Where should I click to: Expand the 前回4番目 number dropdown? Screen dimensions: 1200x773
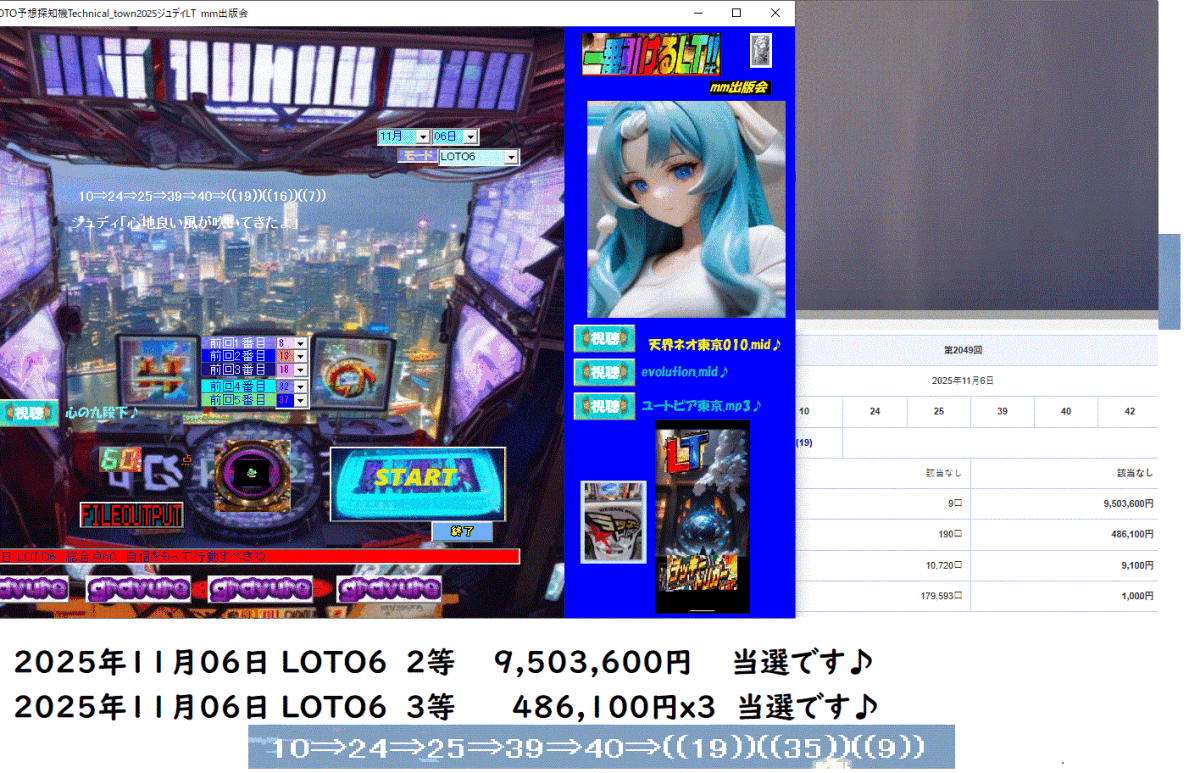coord(301,386)
